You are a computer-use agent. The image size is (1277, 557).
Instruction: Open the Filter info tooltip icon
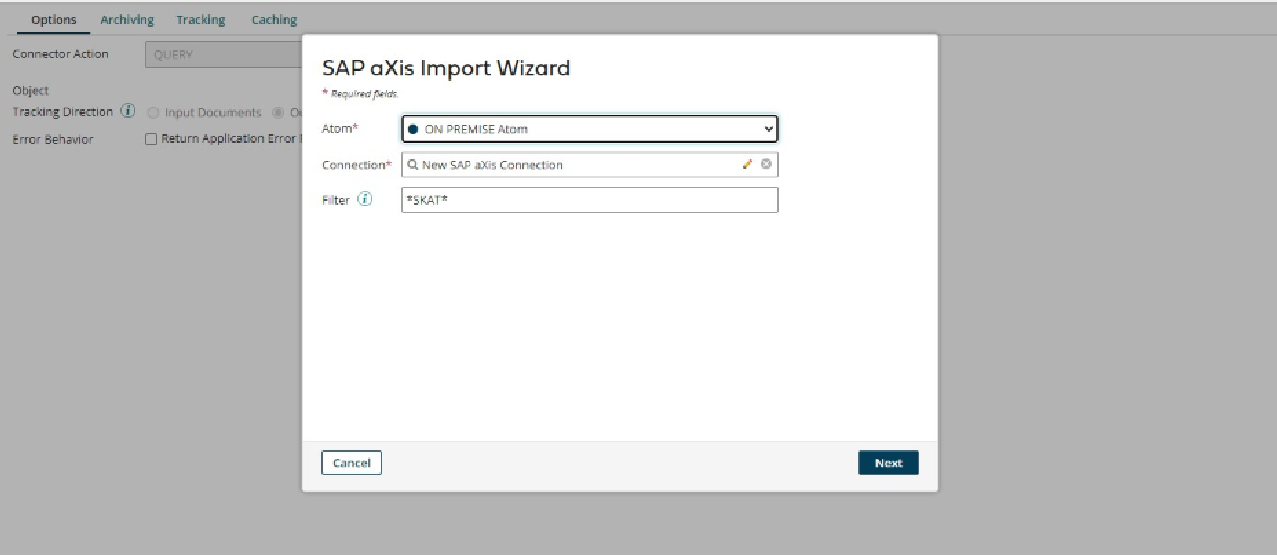tap(364, 200)
